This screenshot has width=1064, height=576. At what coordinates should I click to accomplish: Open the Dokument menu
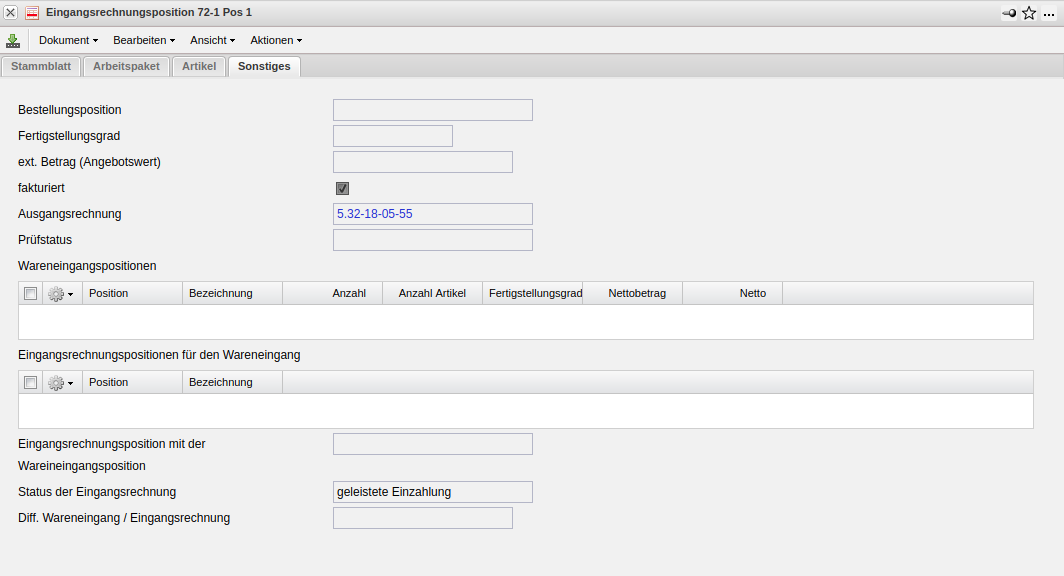[x=69, y=41]
